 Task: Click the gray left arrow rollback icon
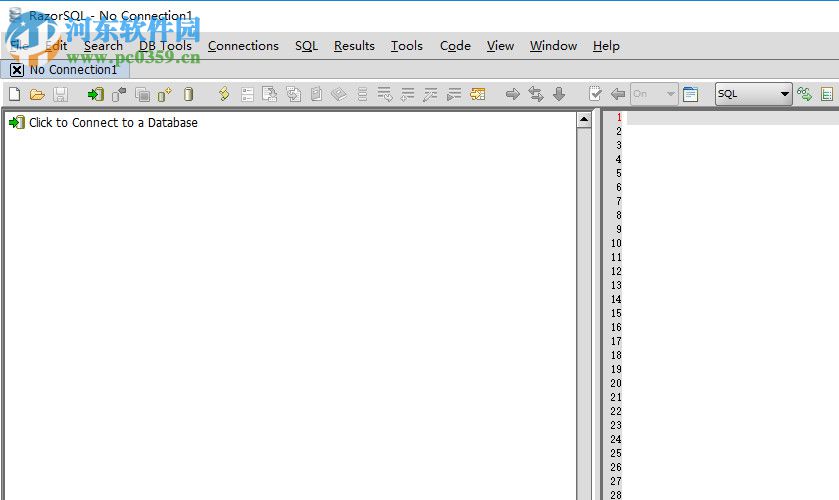click(618, 94)
